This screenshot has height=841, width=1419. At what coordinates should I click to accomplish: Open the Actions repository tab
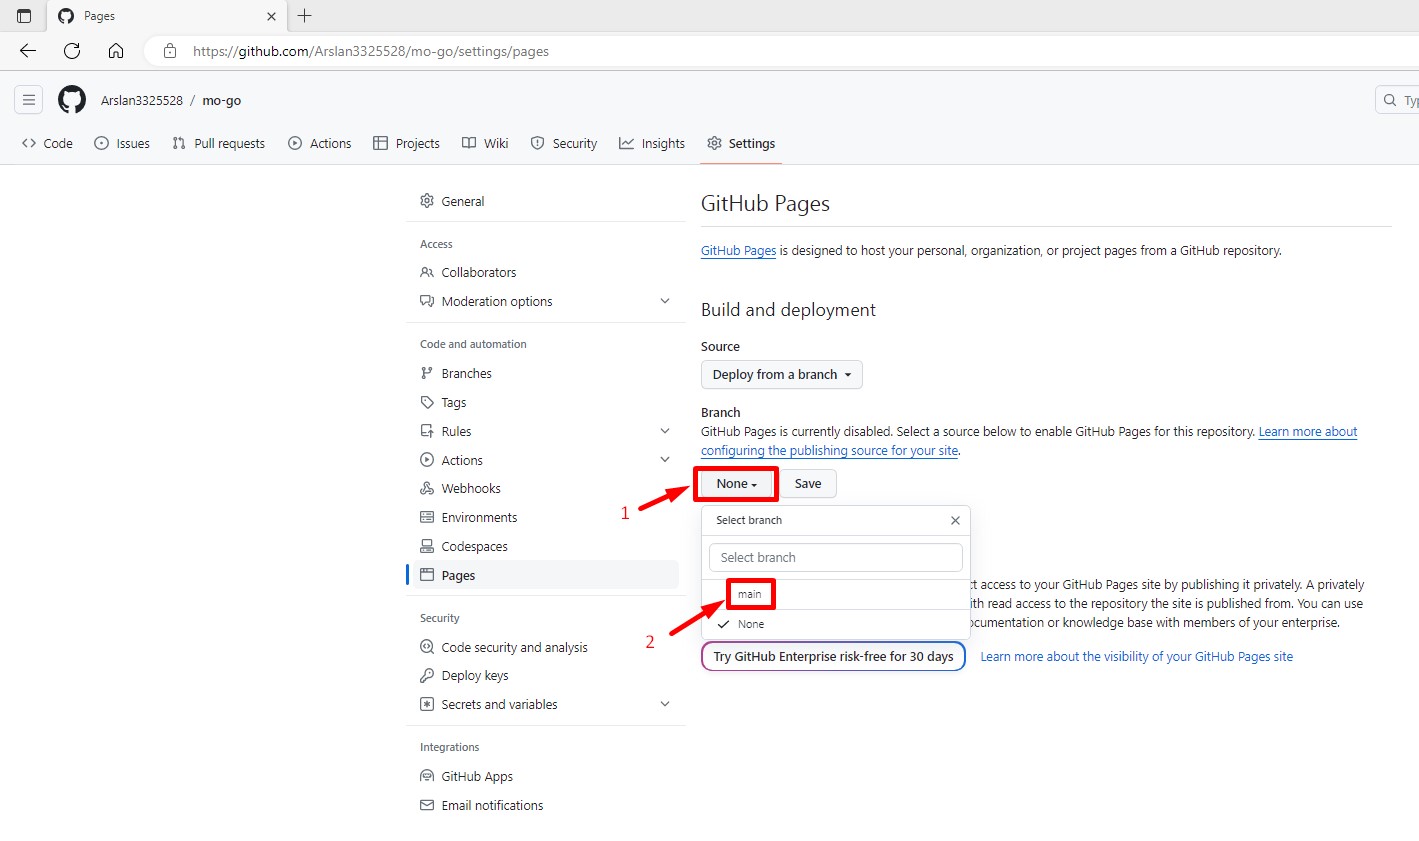(x=320, y=143)
